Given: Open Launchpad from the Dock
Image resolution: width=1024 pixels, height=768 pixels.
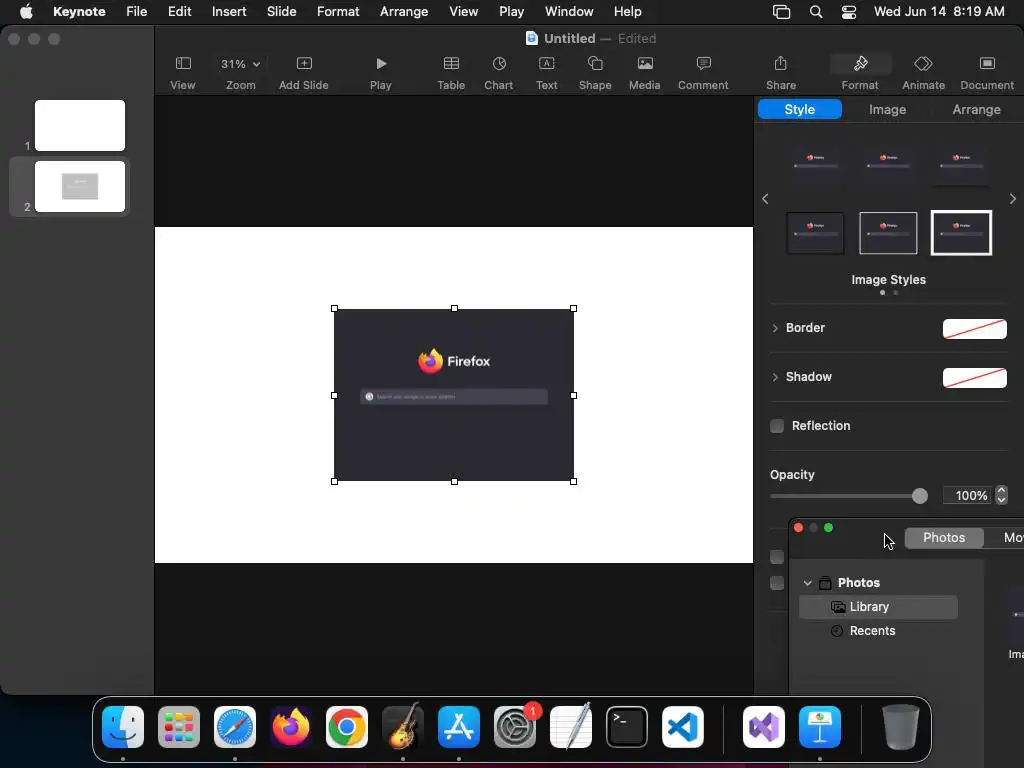Looking at the screenshot, I should point(179,727).
